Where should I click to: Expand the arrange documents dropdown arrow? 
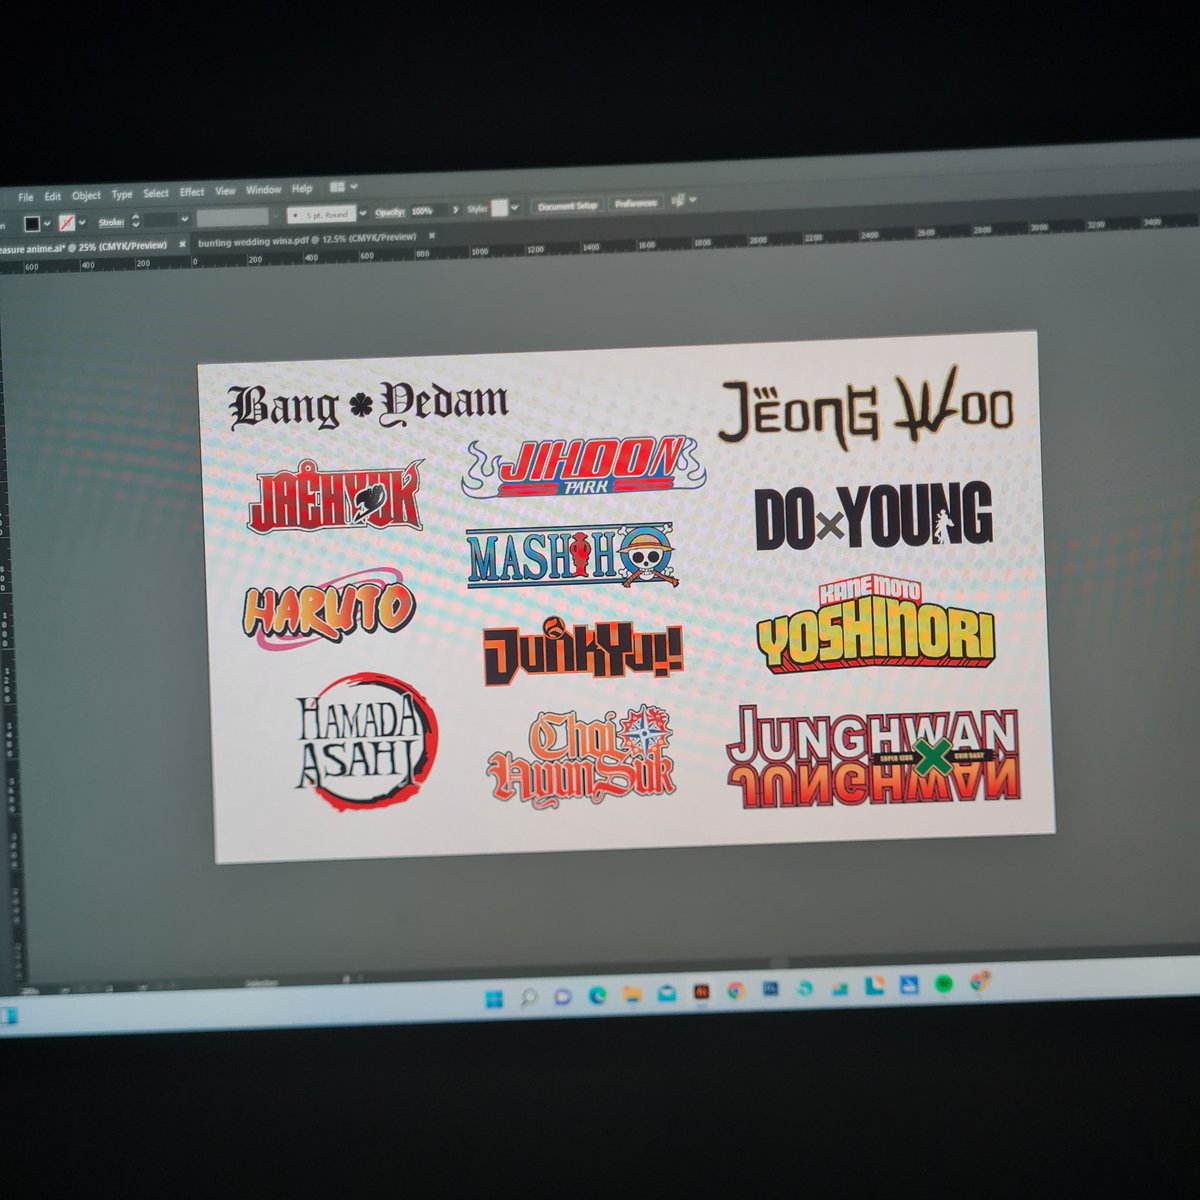click(x=355, y=187)
